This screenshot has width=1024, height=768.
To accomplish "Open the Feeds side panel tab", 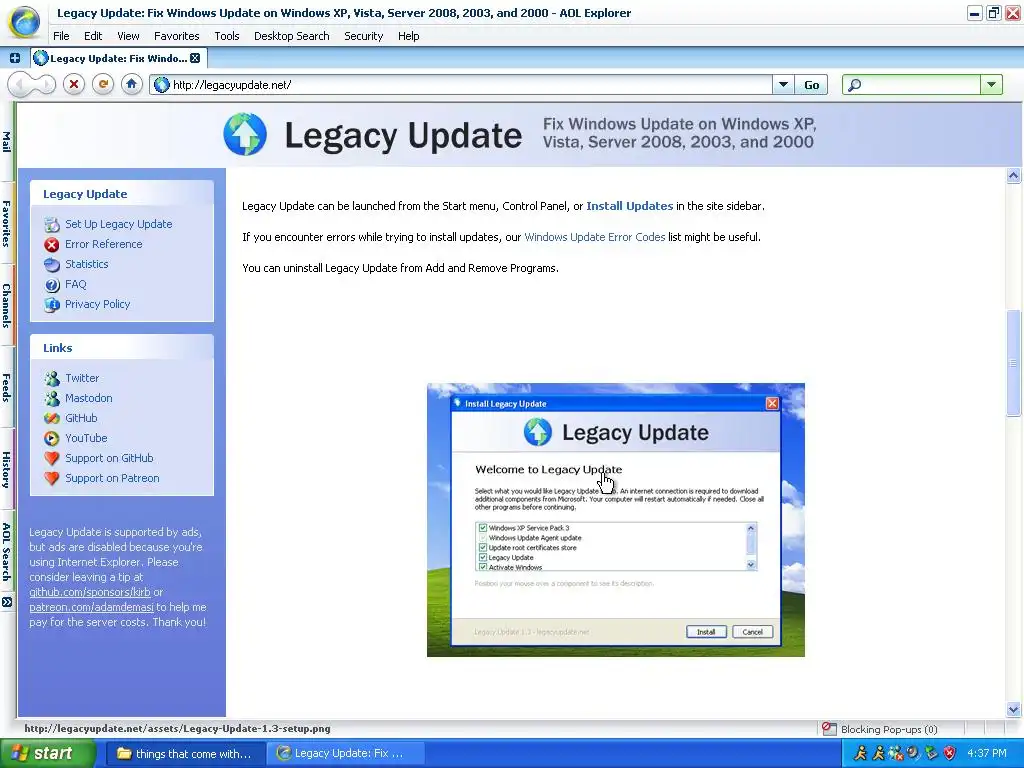I will pos(7,387).
